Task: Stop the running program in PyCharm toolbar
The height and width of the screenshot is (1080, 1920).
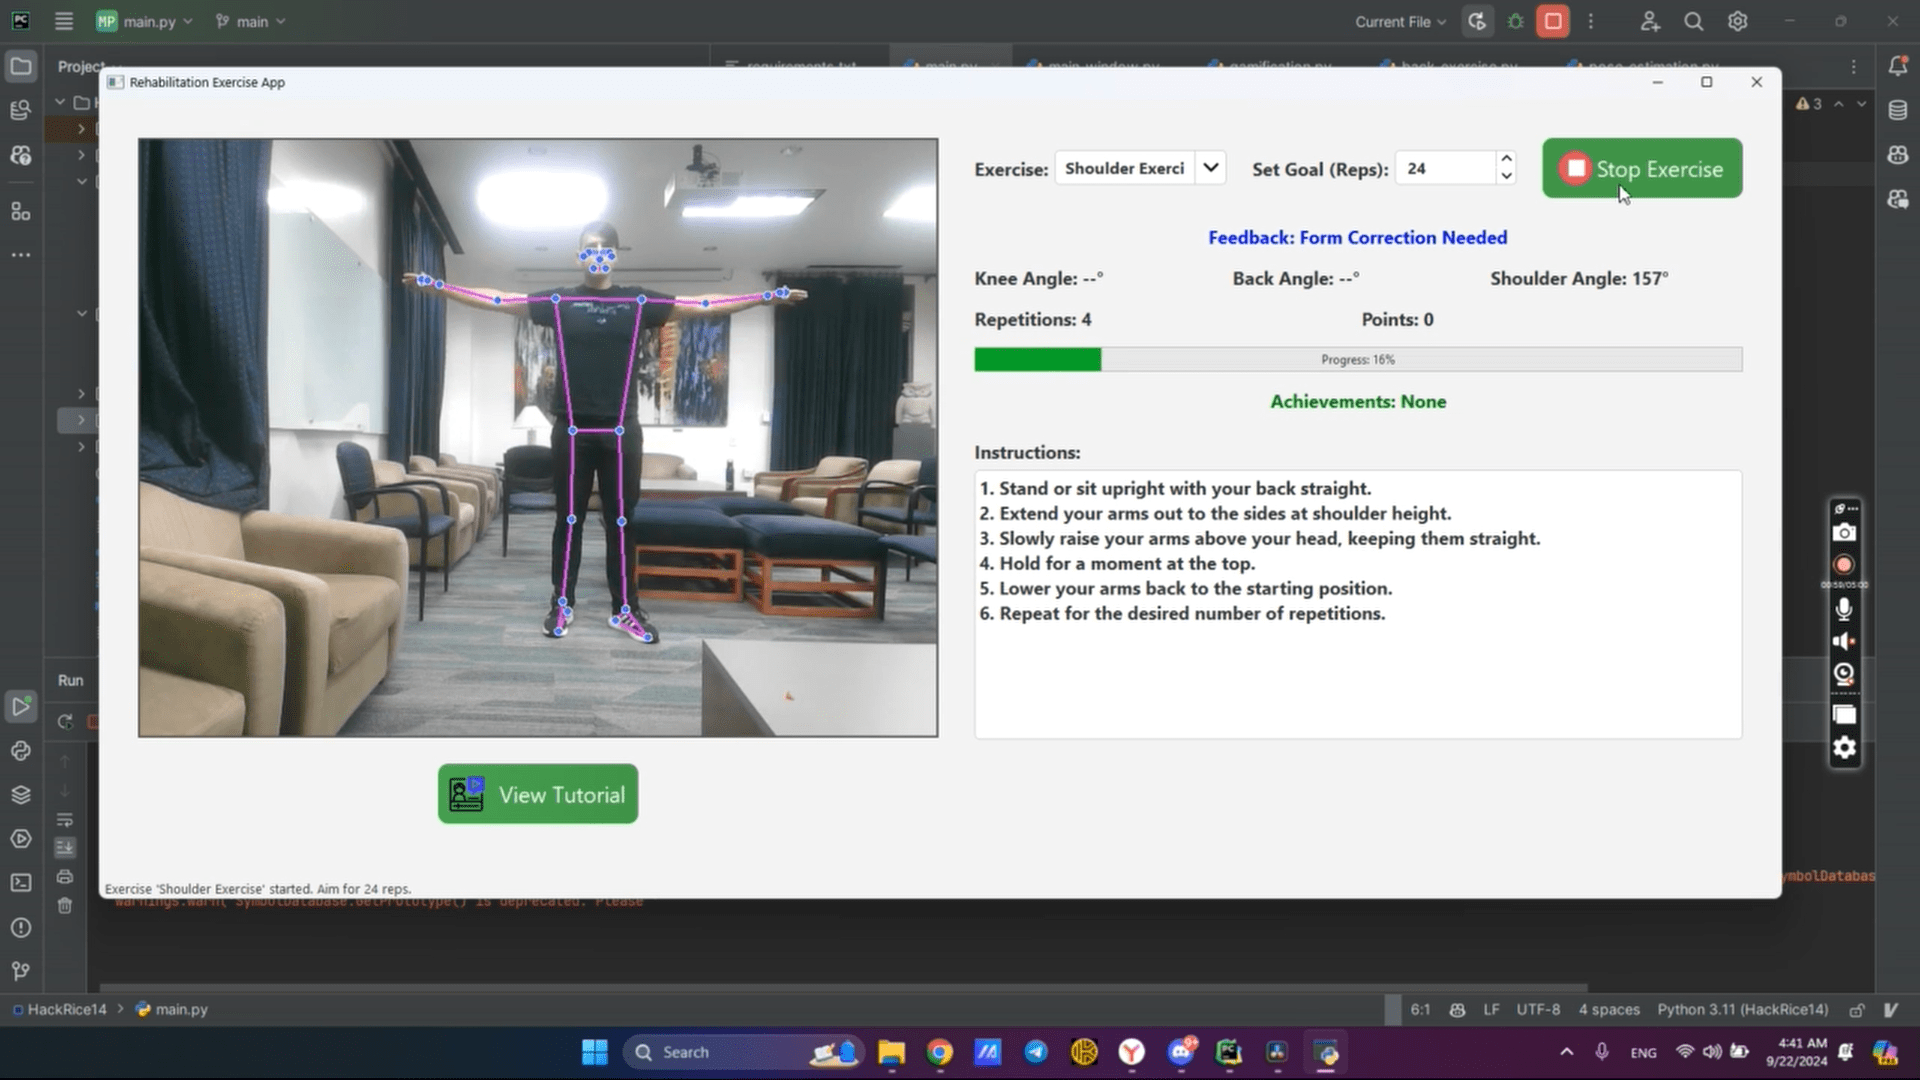Action: [1553, 21]
